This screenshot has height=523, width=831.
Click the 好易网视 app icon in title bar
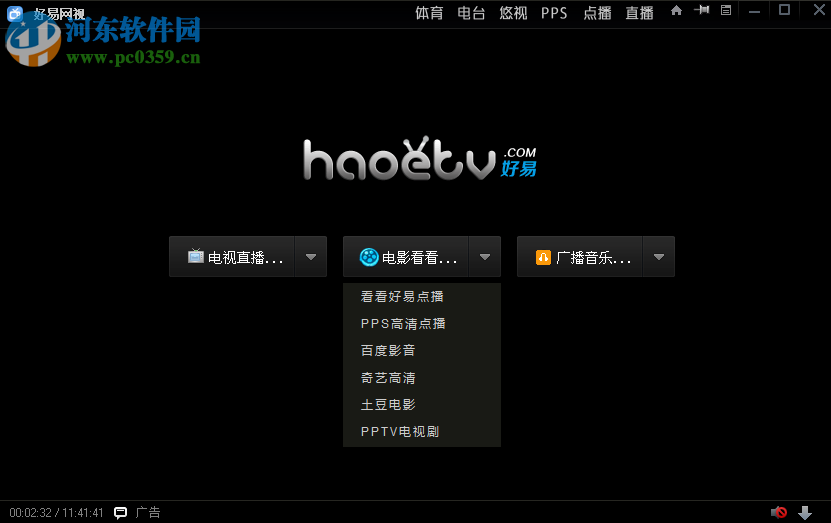(x=15, y=13)
